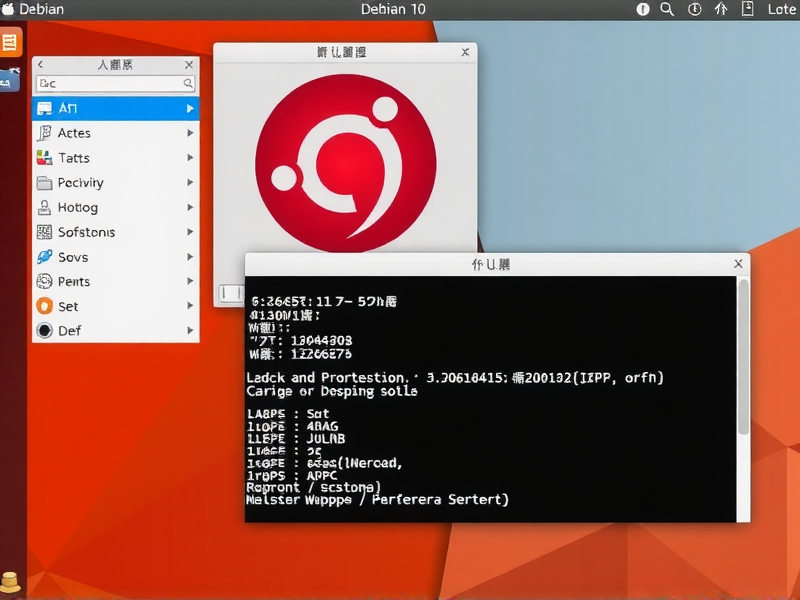800x600 pixels.
Task: Click the info circle icon in the top bar
Action: 641,9
